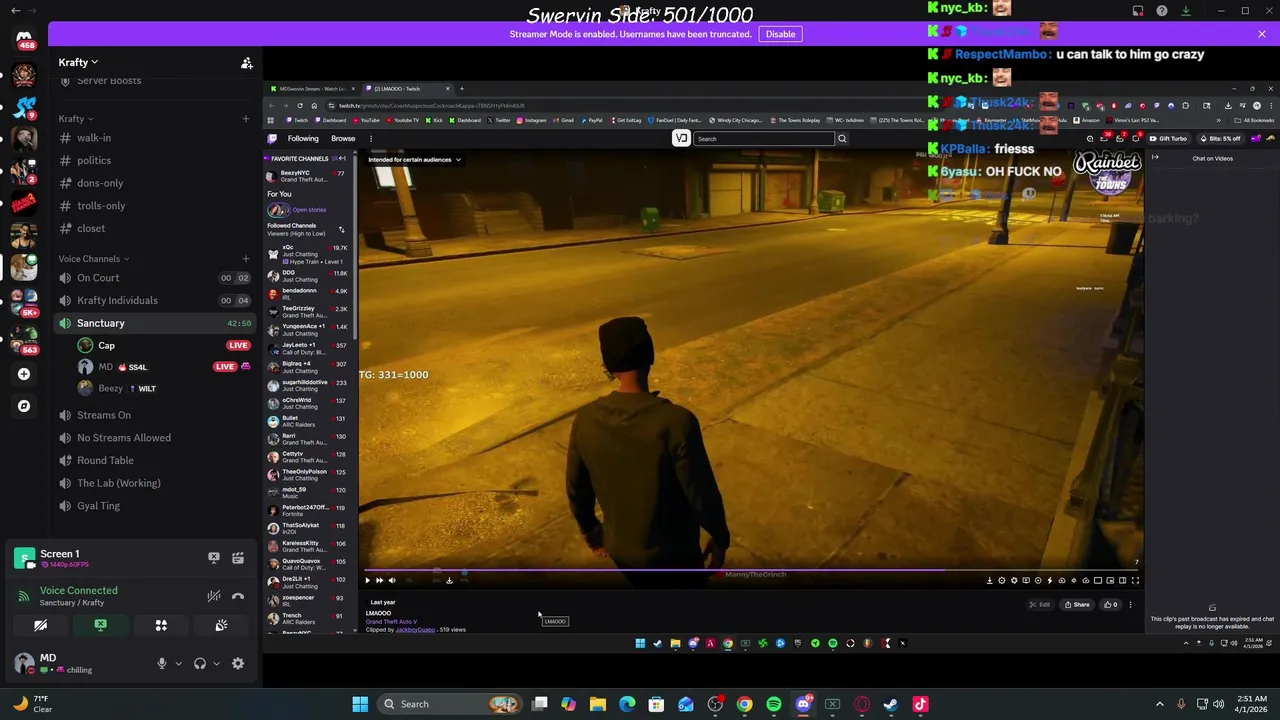1280x720 pixels.
Task: Open the trolls-only text channel
Action: tap(155, 206)
